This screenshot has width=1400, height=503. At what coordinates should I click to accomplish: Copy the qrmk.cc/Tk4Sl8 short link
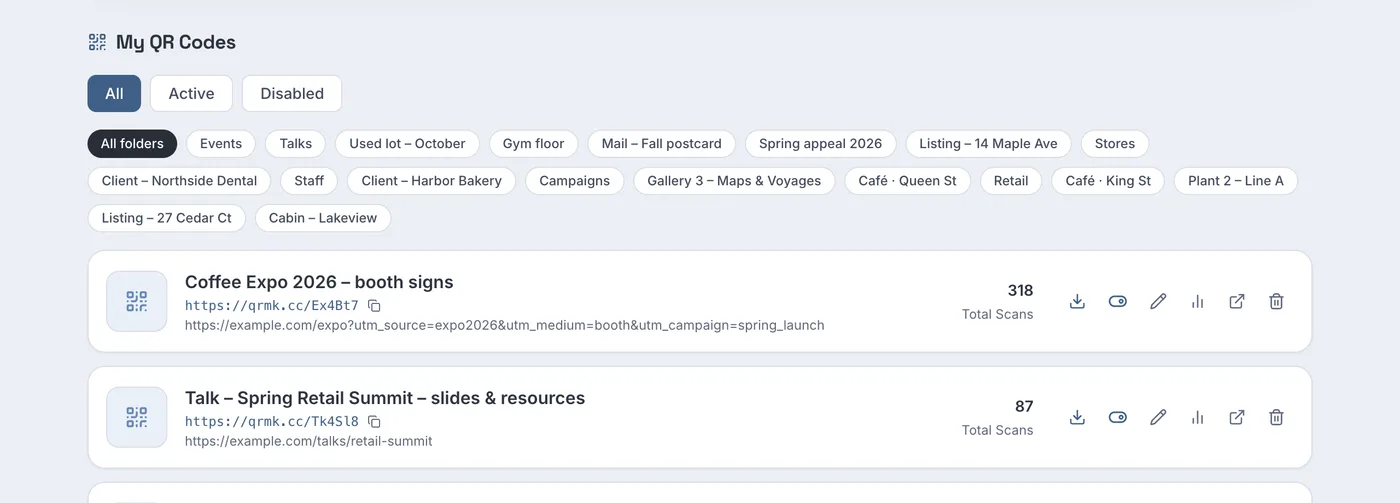374,421
